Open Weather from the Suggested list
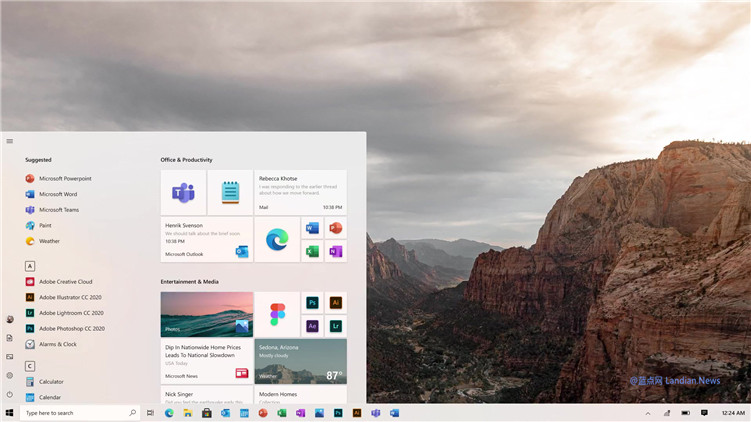Image resolution: width=751 pixels, height=422 pixels. tap(43, 241)
